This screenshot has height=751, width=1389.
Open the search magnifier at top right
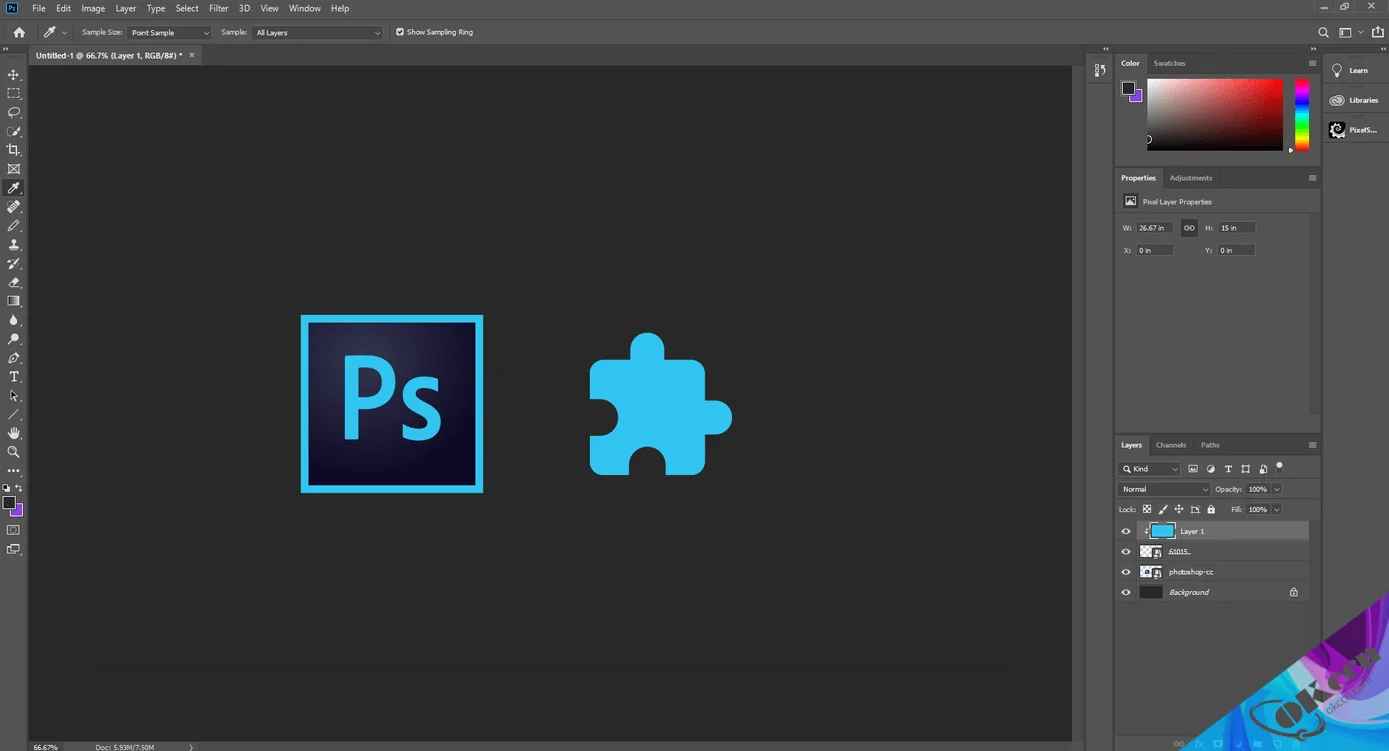click(x=1323, y=32)
